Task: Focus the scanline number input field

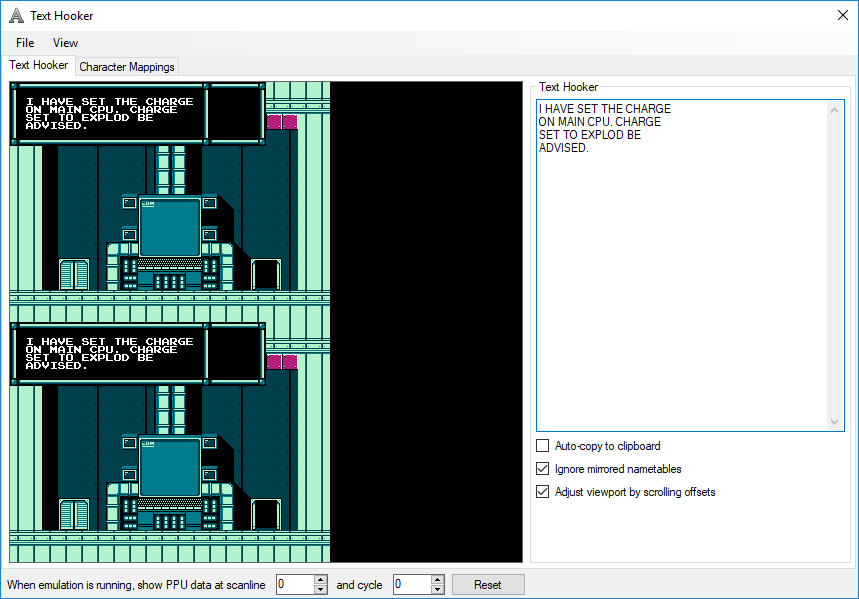Action: [x=295, y=585]
